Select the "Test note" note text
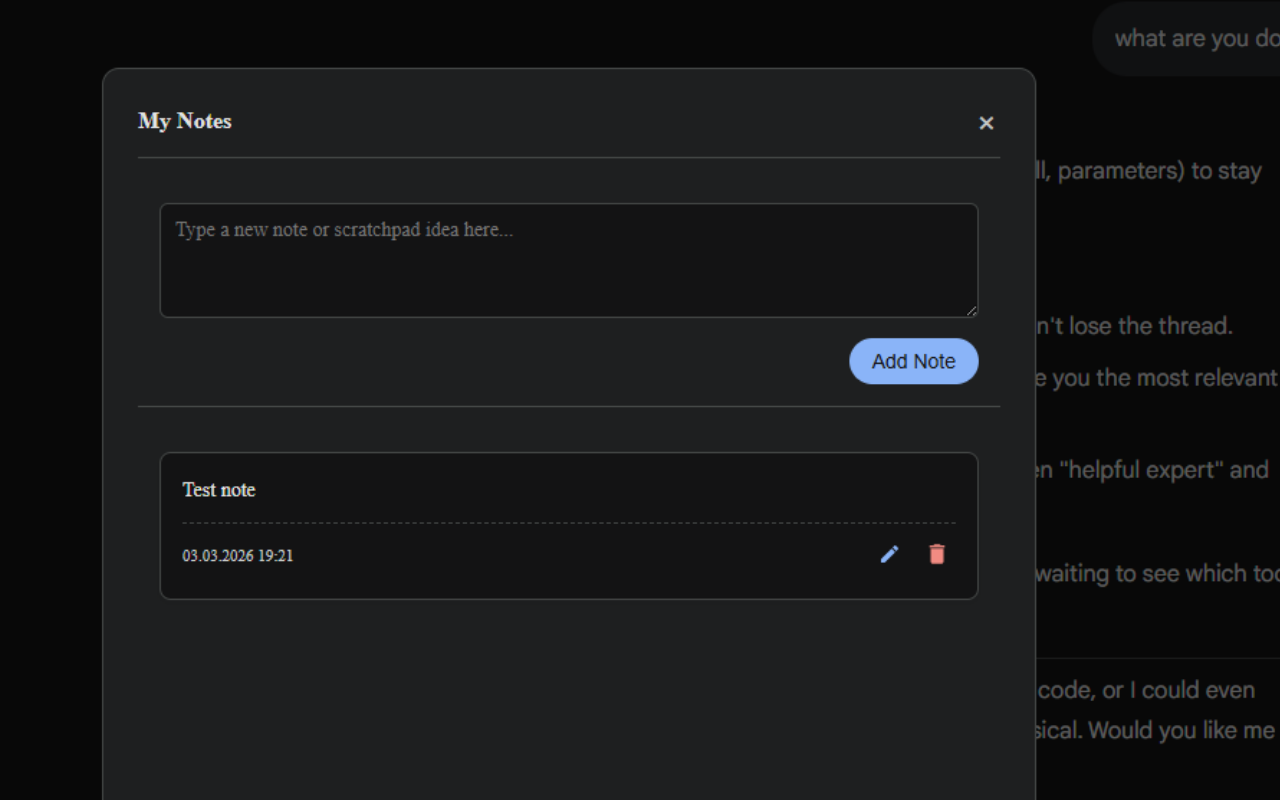The width and height of the screenshot is (1280, 800). point(219,490)
